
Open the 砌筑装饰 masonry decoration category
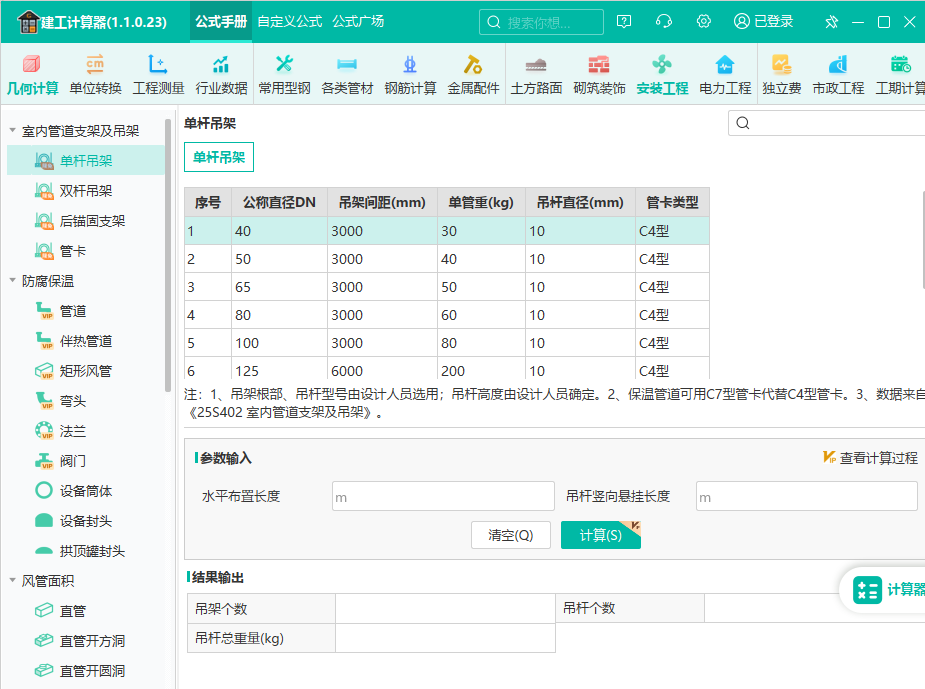pyautogui.click(x=599, y=75)
